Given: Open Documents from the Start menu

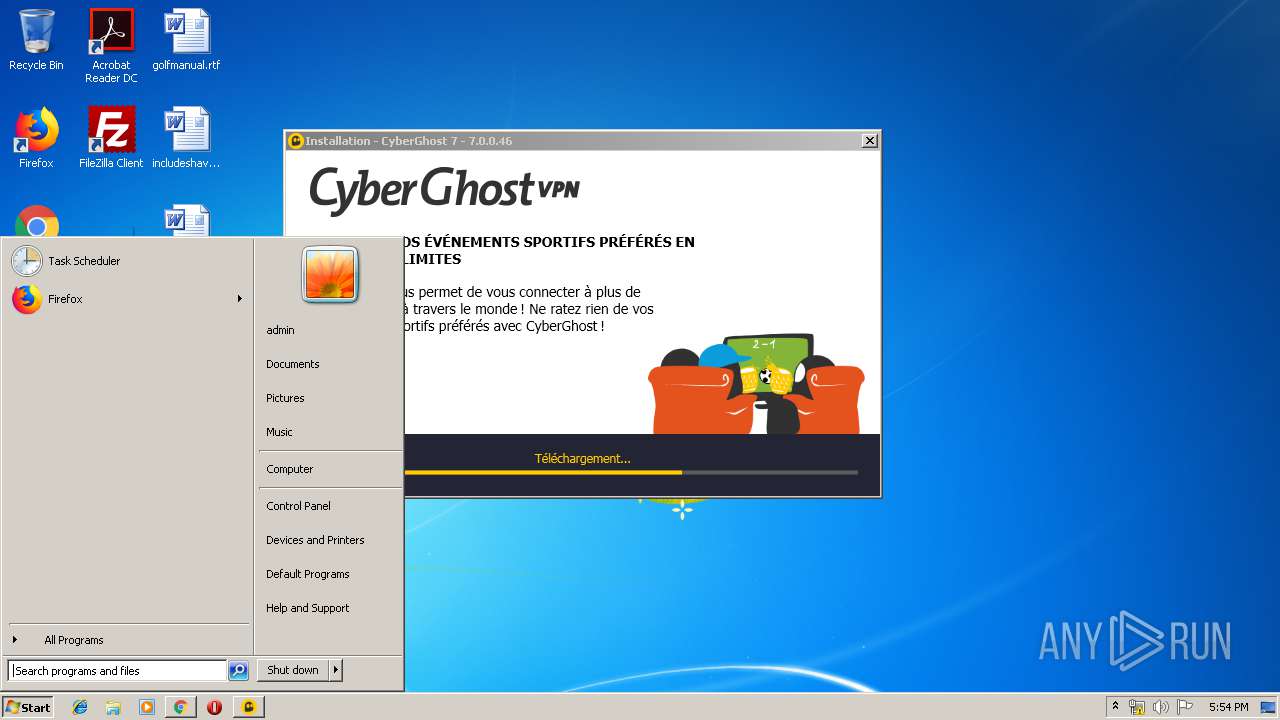Looking at the screenshot, I should pyautogui.click(x=292, y=364).
